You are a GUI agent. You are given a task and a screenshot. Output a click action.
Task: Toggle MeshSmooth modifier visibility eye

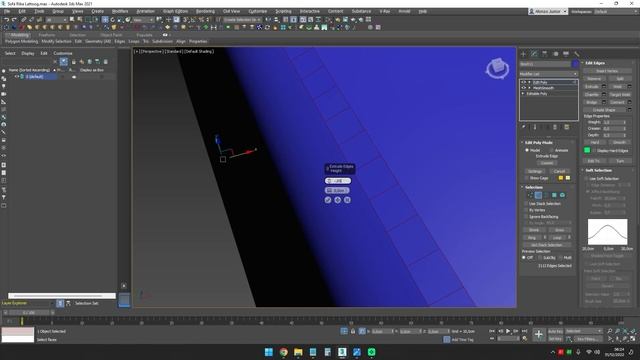tap(524, 88)
